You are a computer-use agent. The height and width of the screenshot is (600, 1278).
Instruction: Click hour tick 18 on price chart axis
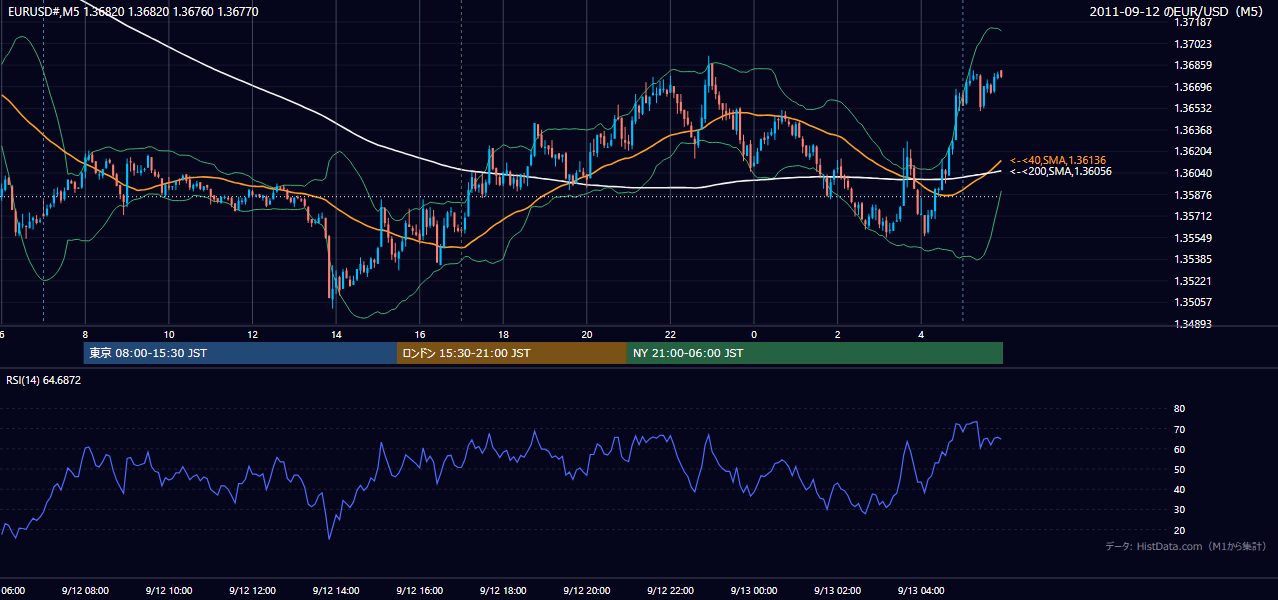point(503,334)
